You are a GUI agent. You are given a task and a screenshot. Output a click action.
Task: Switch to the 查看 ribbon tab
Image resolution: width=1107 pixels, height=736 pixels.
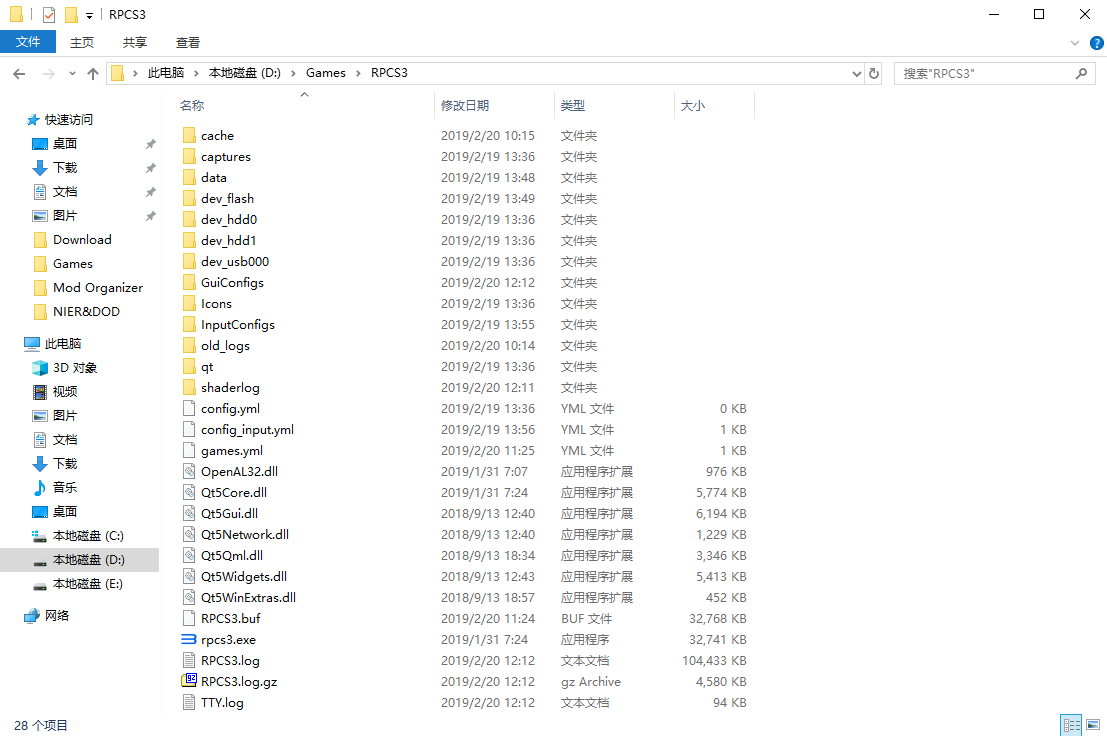point(188,42)
